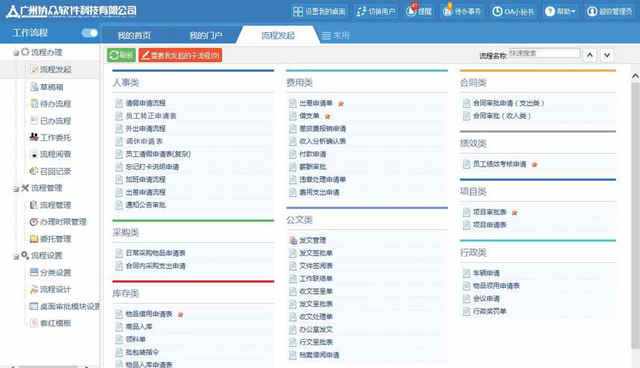The height and width of the screenshot is (368, 640).
Task: Click the up chevron beside the search box
Action: click(x=589, y=55)
